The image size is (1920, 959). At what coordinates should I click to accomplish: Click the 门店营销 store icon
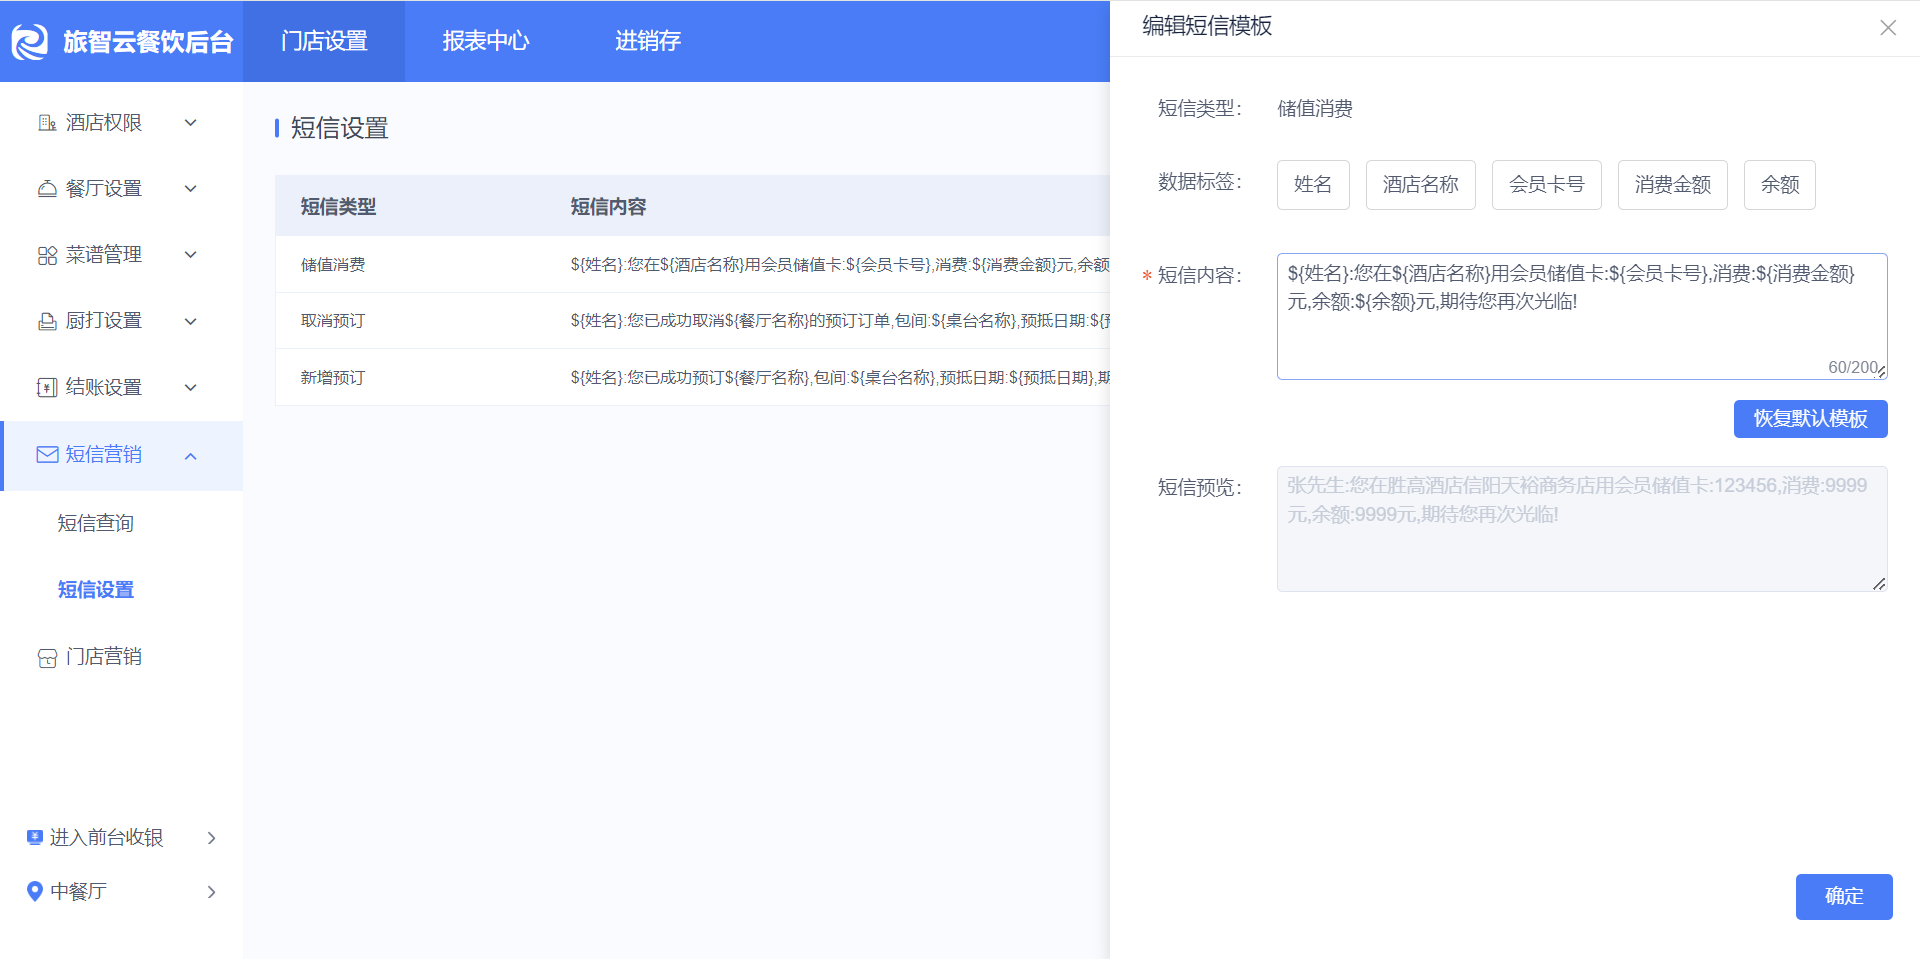click(x=47, y=658)
